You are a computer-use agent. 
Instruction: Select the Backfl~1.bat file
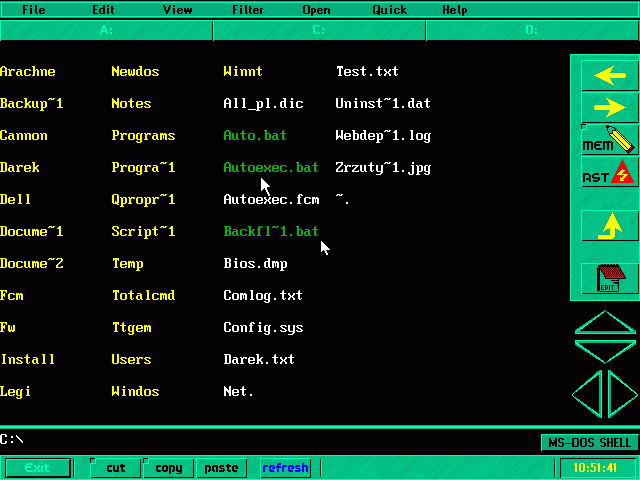point(271,231)
